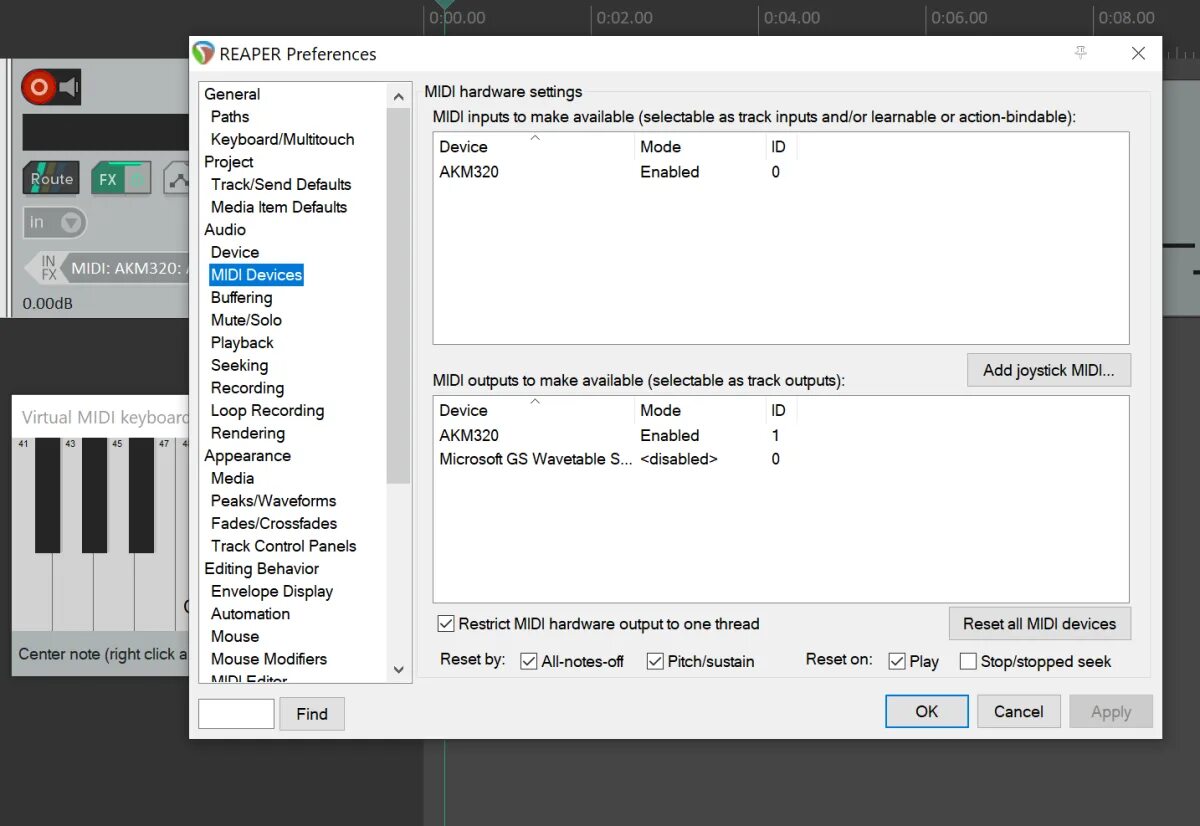Open track input FX button

click(x=47, y=268)
